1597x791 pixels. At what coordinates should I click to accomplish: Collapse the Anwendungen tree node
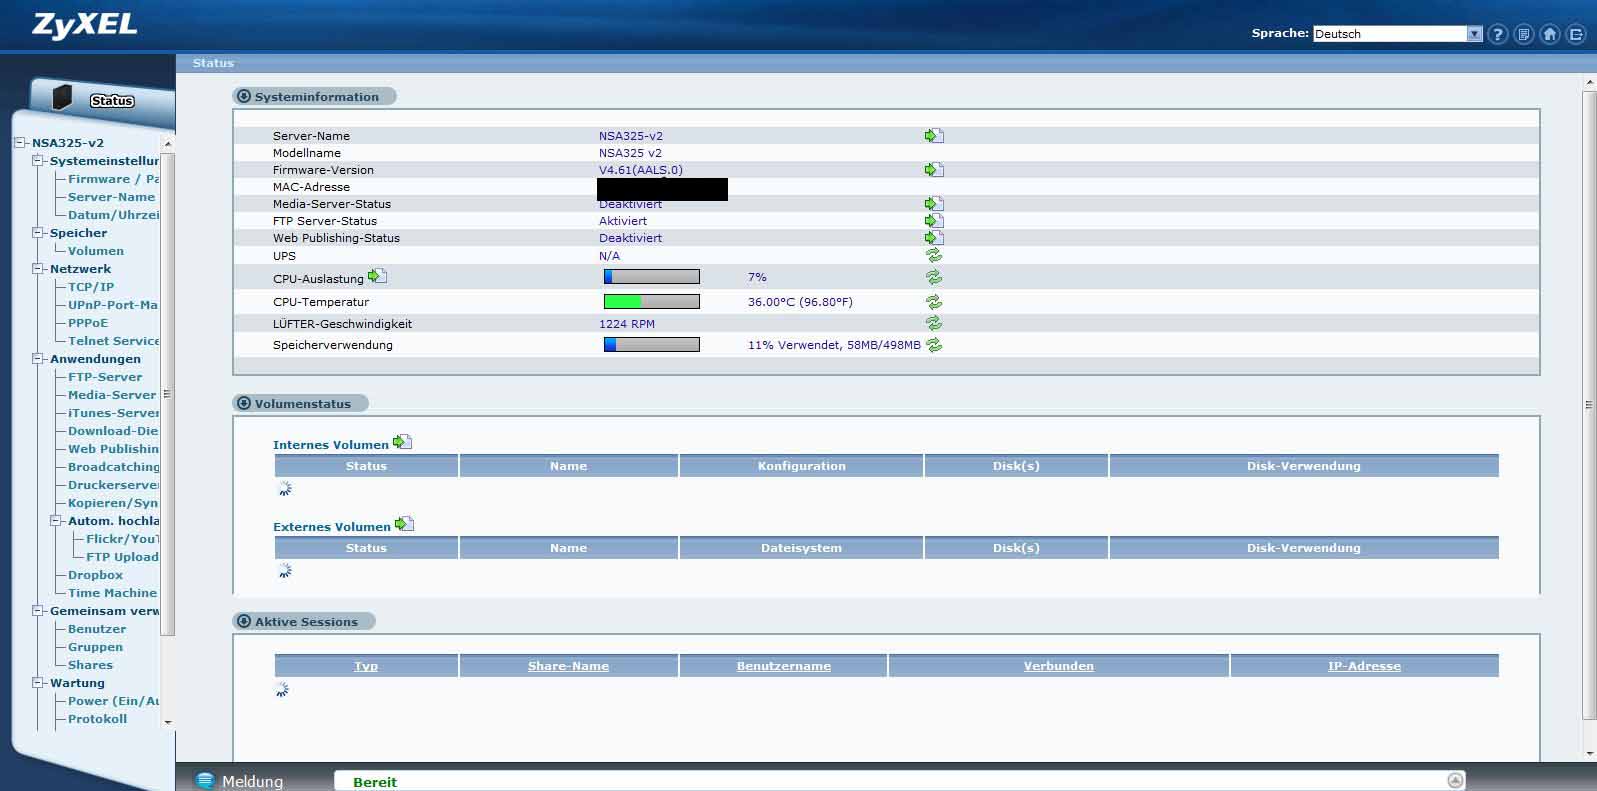tap(37, 359)
